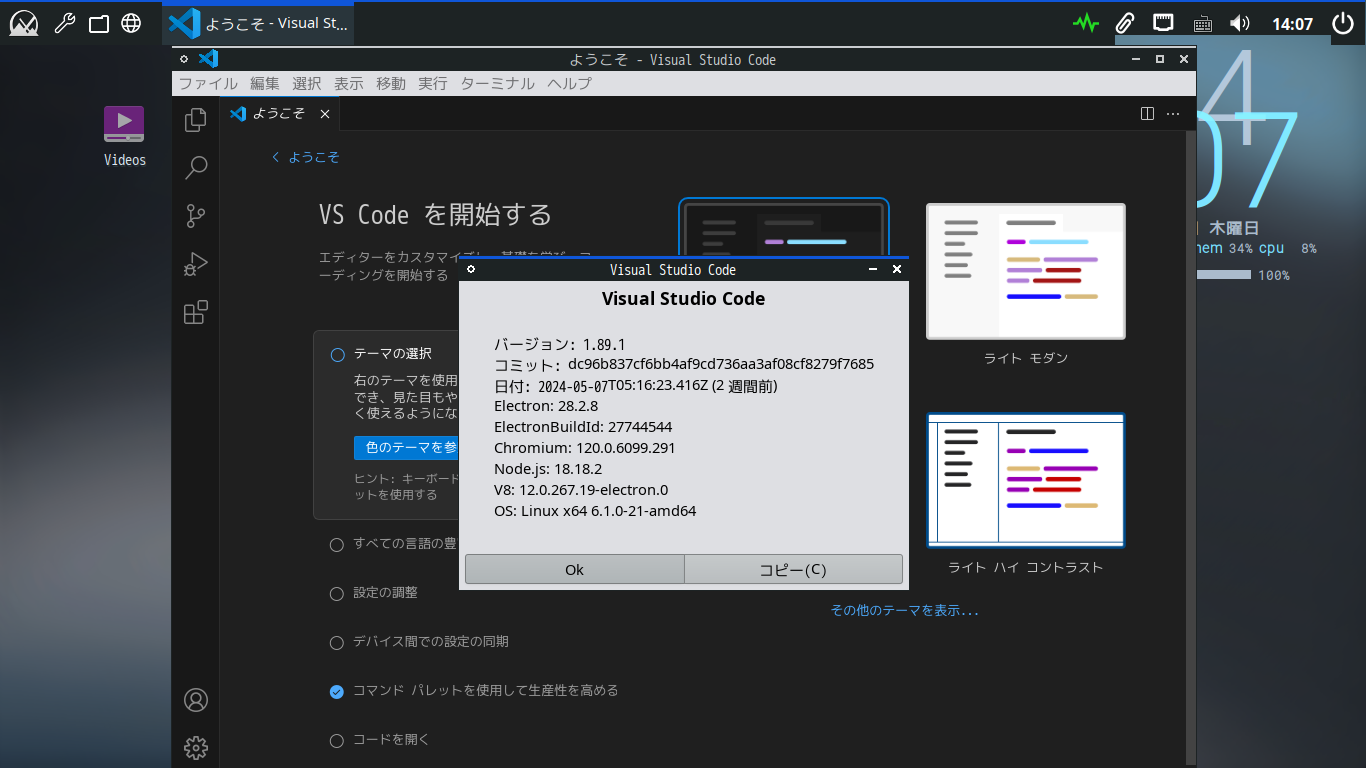Select the テーマの選択 step radio

(337, 354)
